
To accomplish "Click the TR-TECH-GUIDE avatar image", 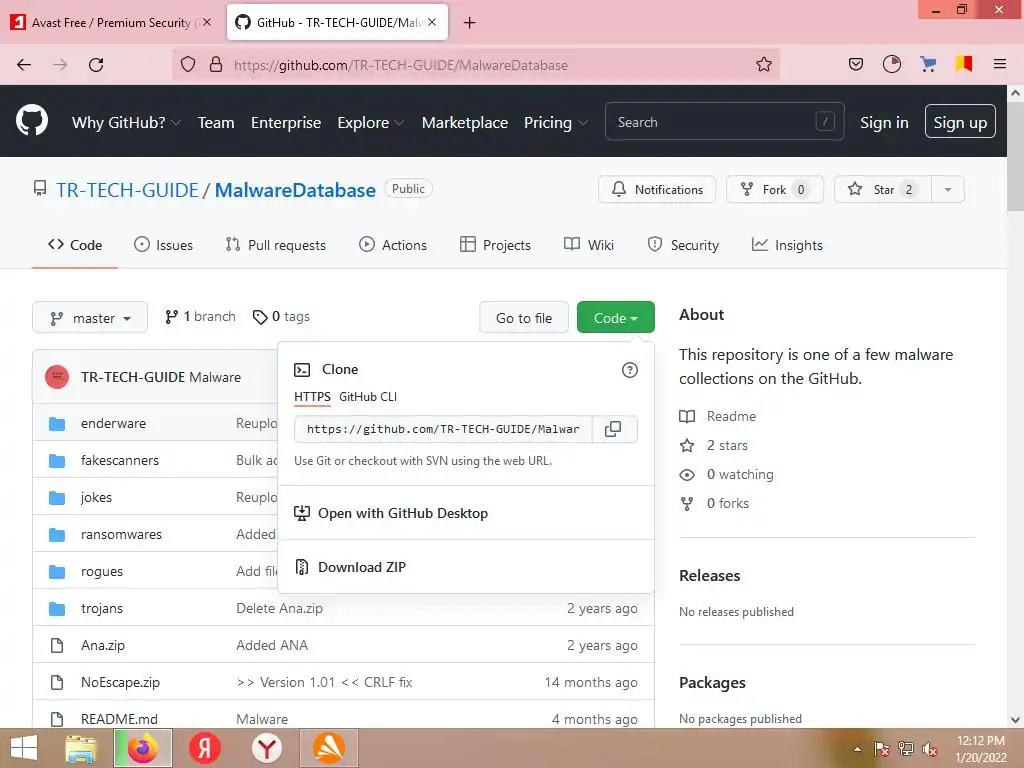I will (x=57, y=377).
